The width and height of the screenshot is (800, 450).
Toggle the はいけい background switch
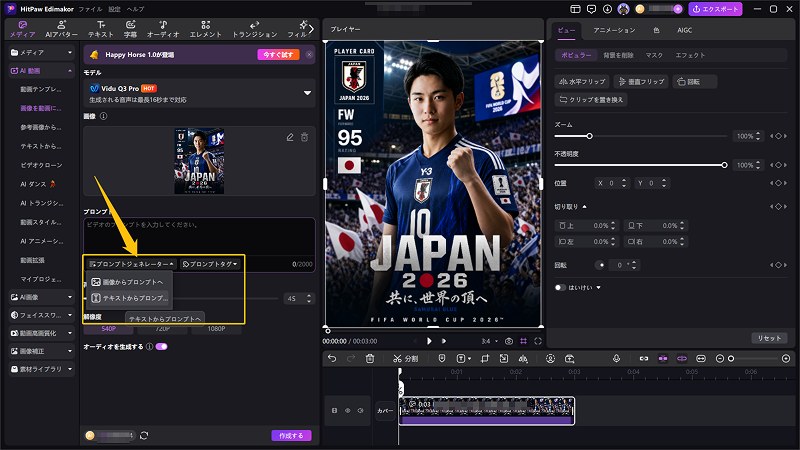tap(560, 287)
